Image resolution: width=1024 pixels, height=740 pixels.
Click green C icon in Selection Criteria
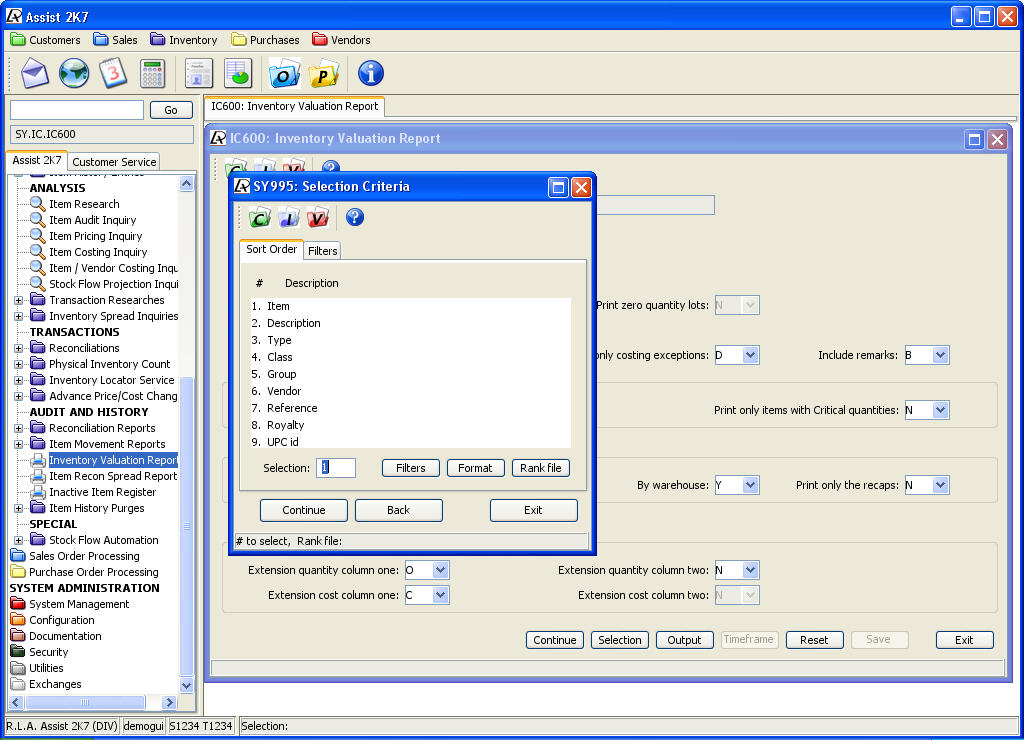[x=260, y=217]
